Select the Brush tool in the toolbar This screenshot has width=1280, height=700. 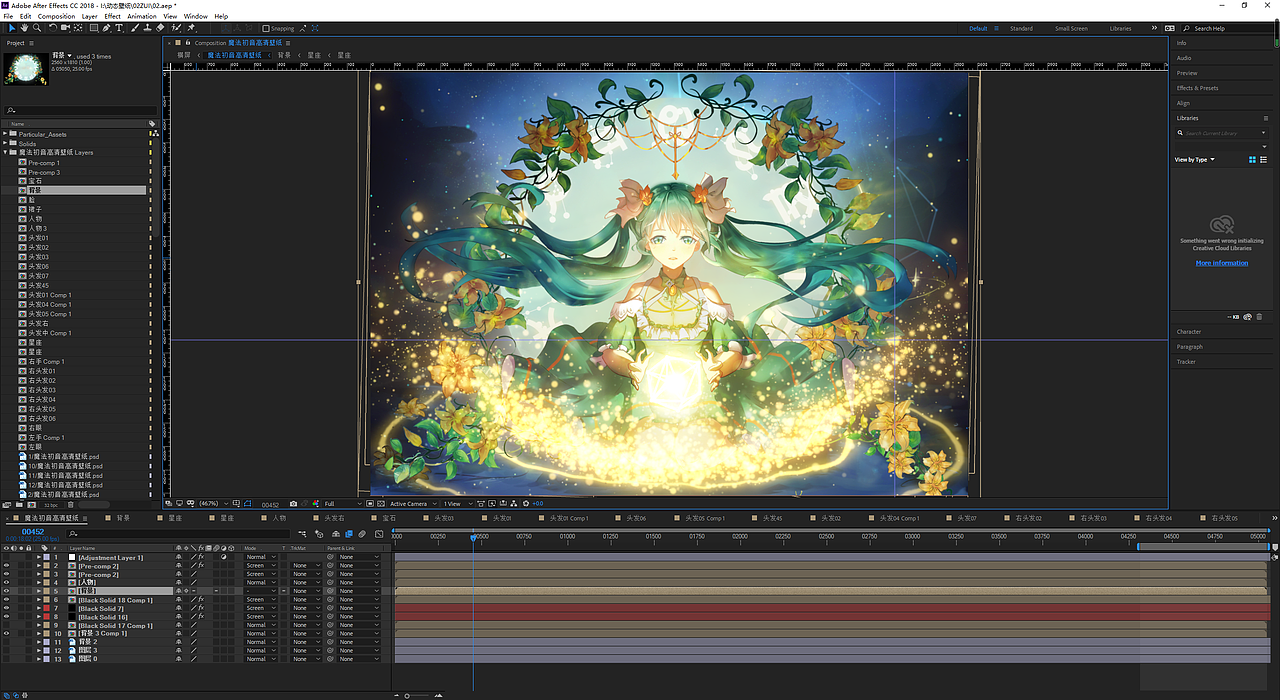(x=135, y=28)
